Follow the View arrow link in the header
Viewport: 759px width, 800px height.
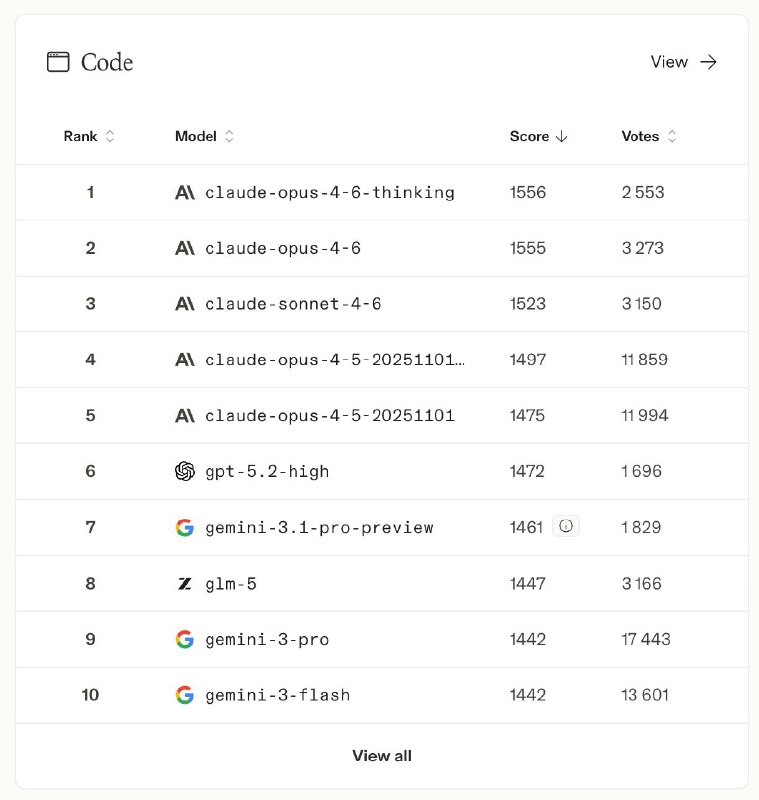686,61
